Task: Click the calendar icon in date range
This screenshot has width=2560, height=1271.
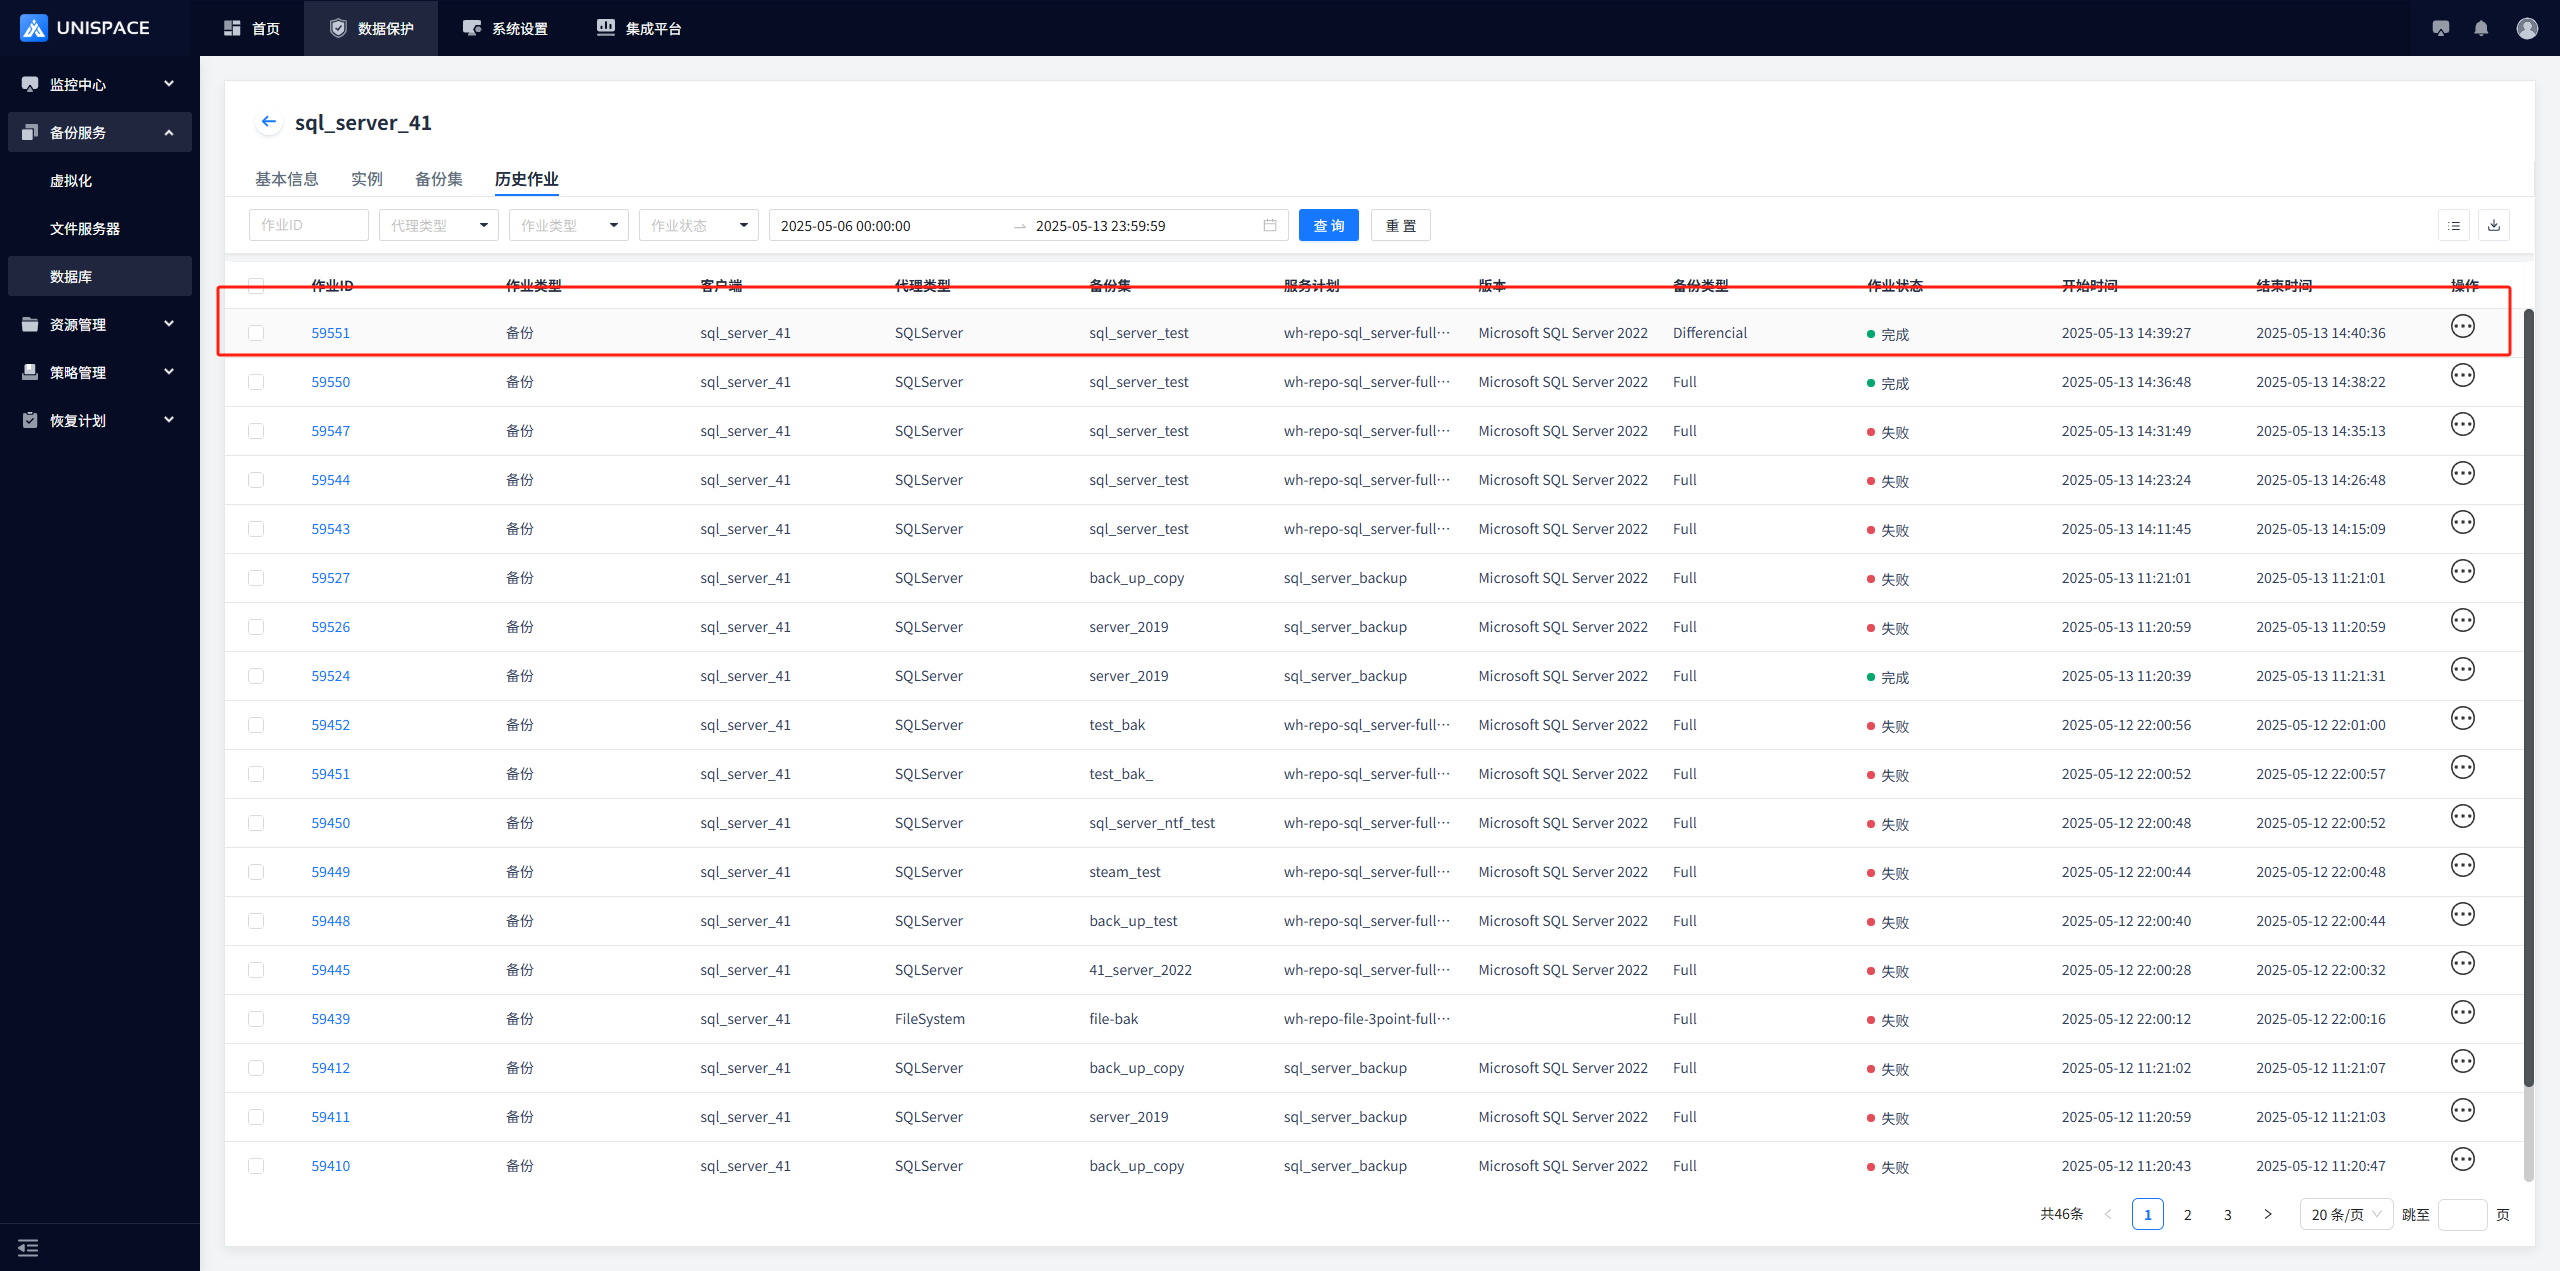Action: click(x=1270, y=225)
